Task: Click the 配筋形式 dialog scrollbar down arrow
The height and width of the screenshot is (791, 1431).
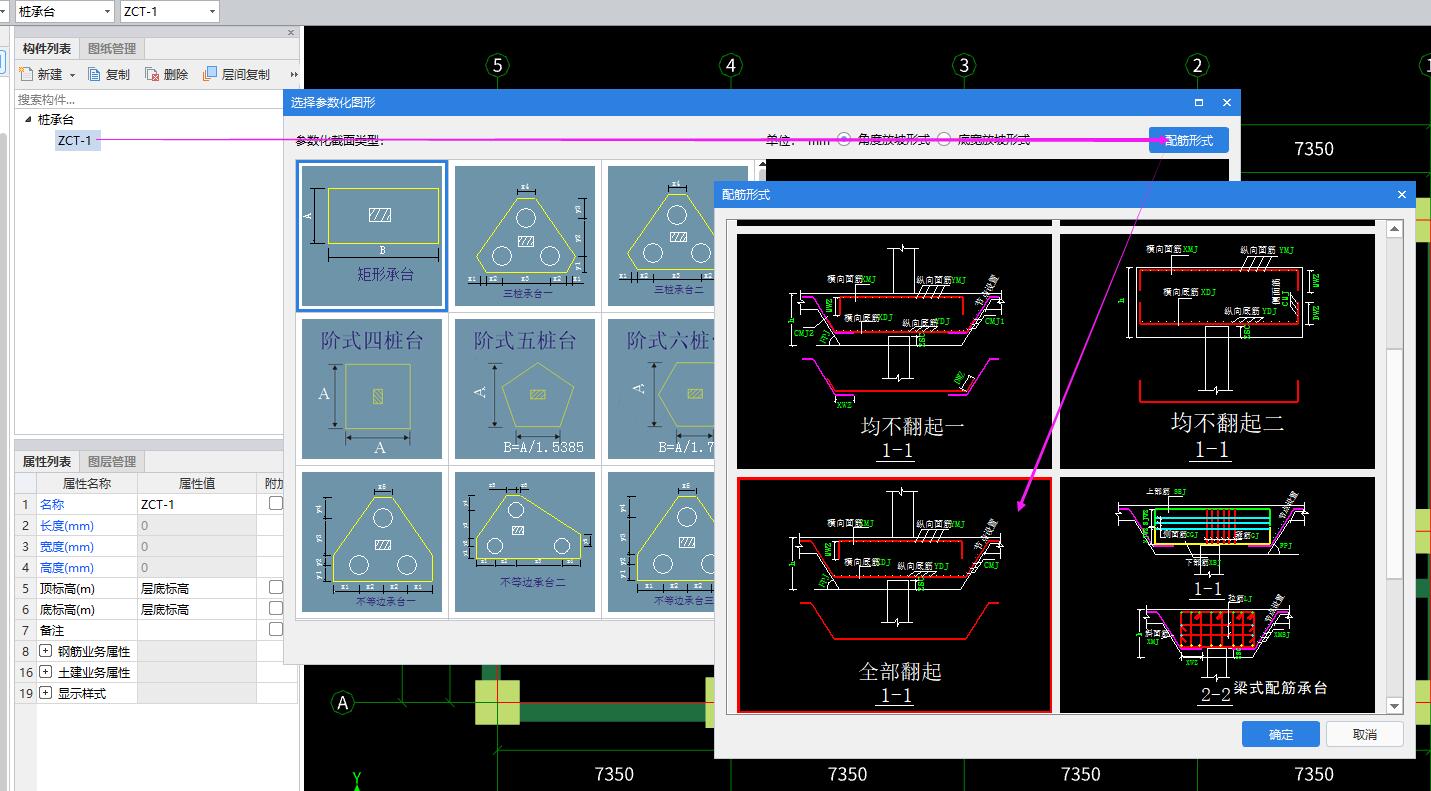Action: coord(1395,706)
